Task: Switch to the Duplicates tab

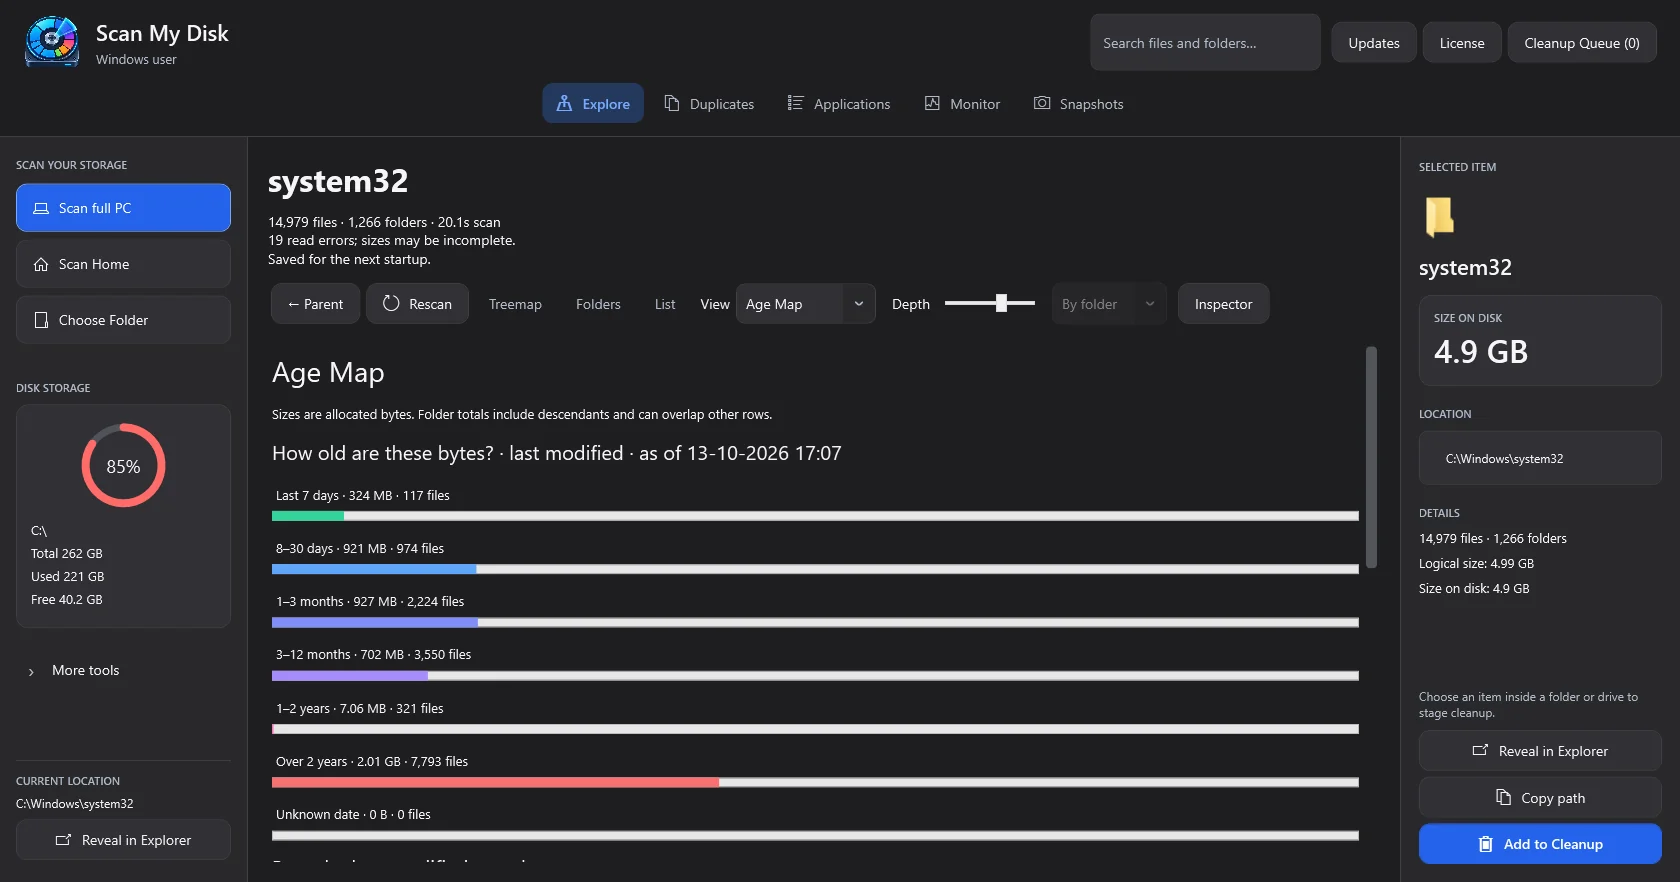Action: [x=709, y=103]
